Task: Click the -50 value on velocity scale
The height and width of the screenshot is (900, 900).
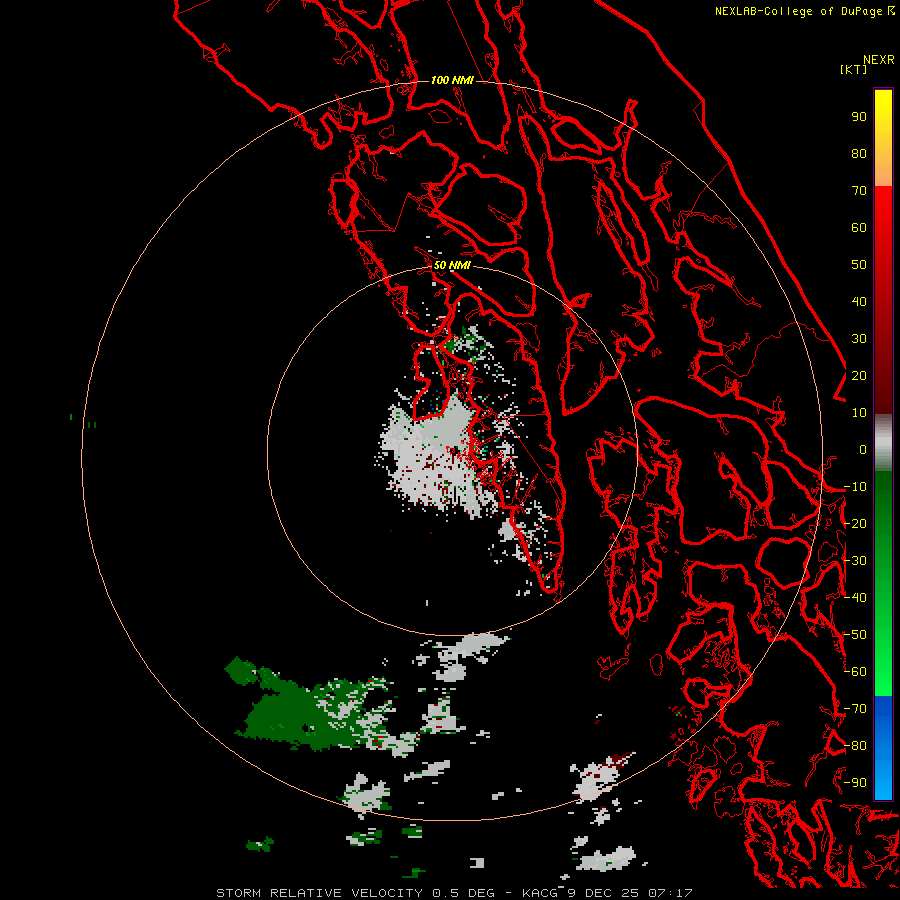Action: point(855,635)
